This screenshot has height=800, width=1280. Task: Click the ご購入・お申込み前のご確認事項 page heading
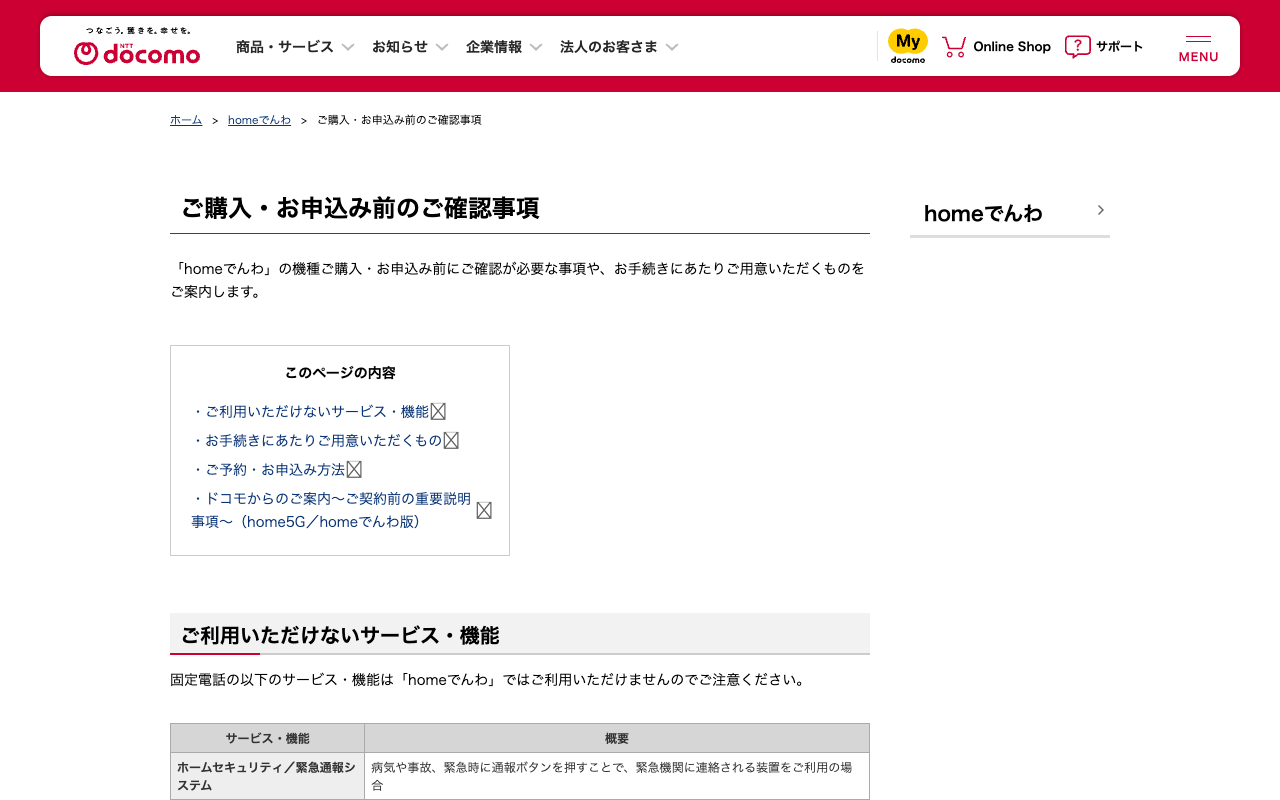[360, 208]
